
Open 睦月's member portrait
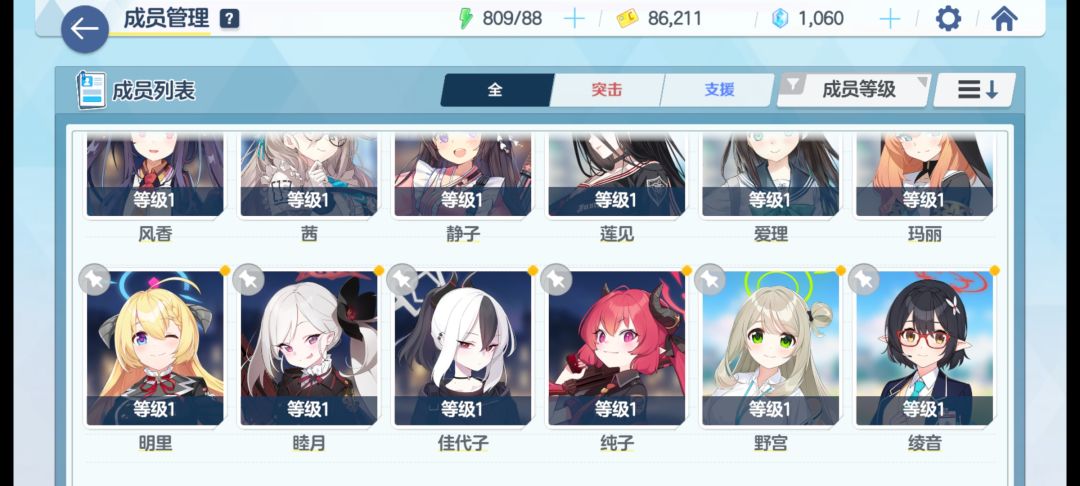(309, 348)
